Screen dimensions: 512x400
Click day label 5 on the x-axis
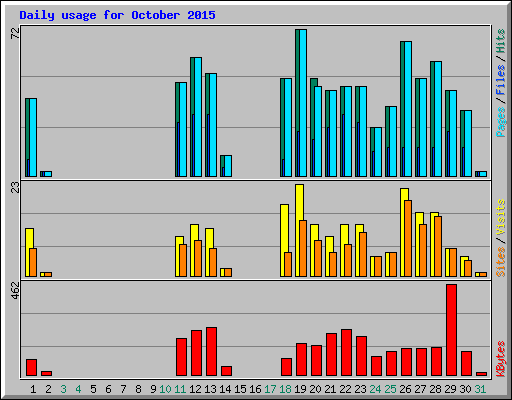tap(93, 389)
